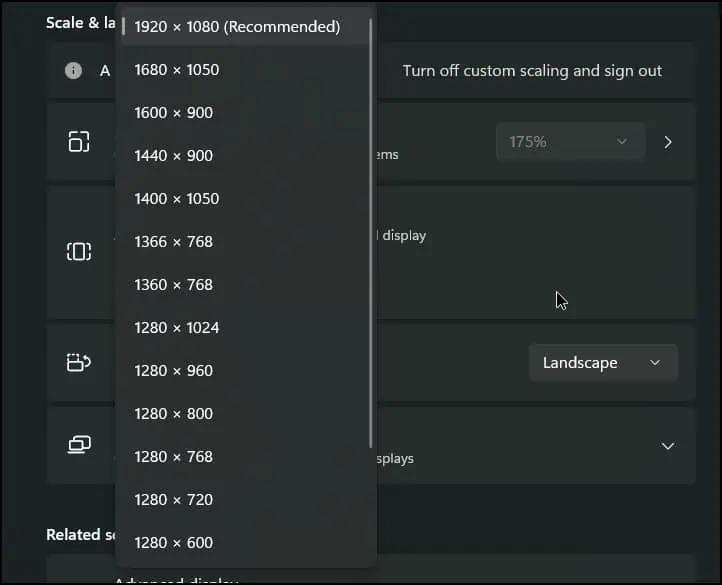Select the 1400 × 1050 option

point(177,199)
